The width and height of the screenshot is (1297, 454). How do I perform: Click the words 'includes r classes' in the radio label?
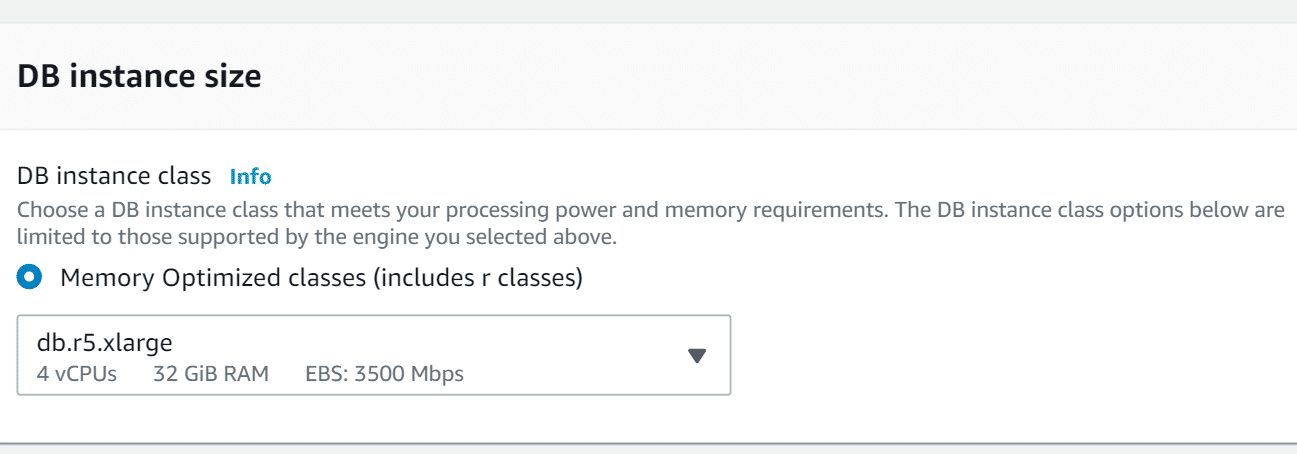tap(476, 278)
